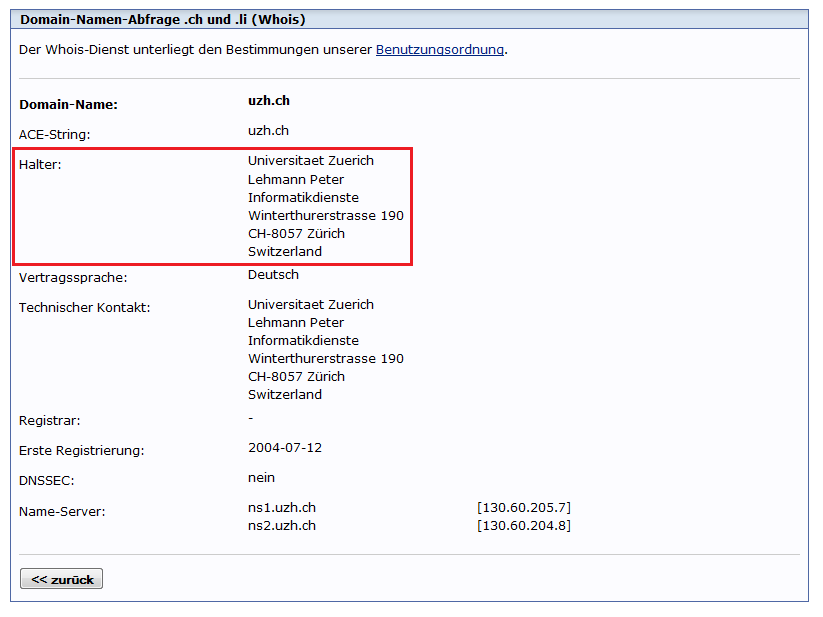Select 'Lehmann Peter' under Technischer Kontakt
Viewport: 823px width, 617px height.
coord(296,323)
